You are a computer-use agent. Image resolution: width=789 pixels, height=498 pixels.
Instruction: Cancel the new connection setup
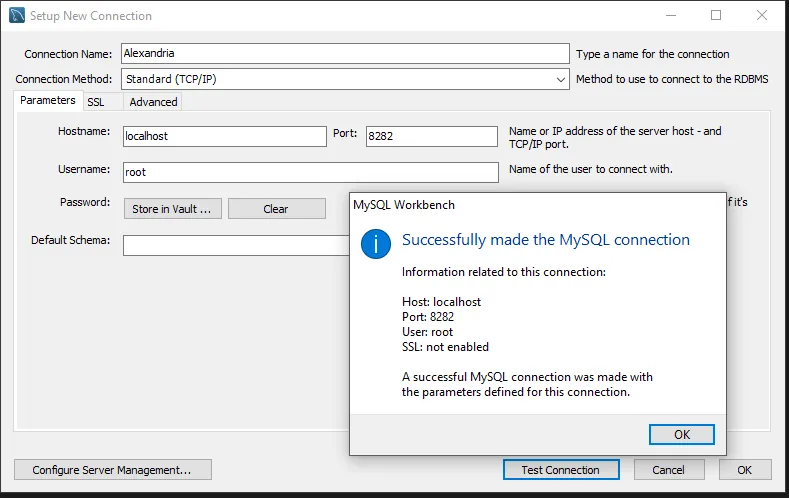(x=669, y=470)
